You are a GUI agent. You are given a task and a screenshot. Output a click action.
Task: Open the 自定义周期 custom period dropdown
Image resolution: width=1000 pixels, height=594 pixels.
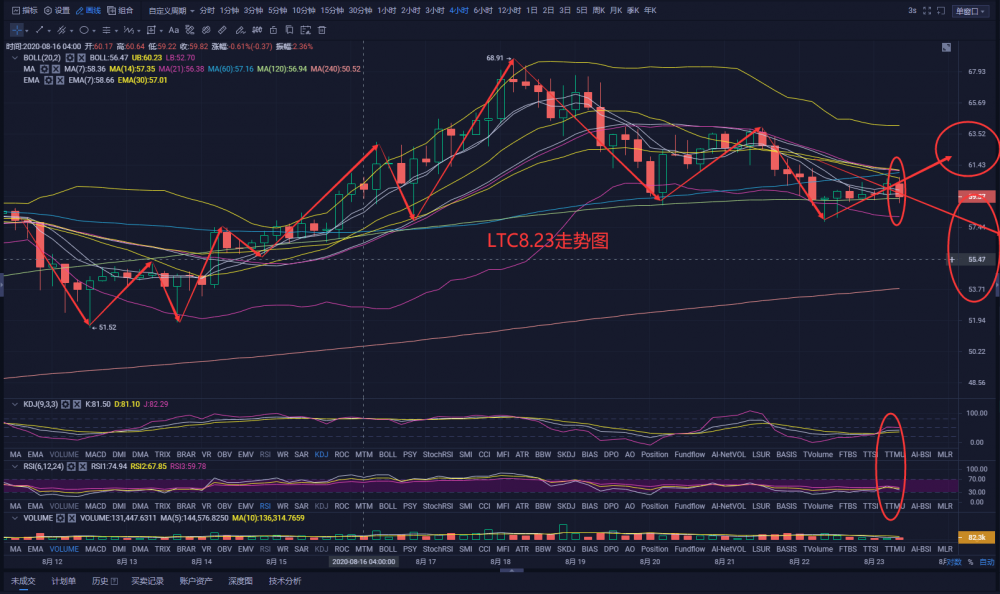tap(172, 11)
